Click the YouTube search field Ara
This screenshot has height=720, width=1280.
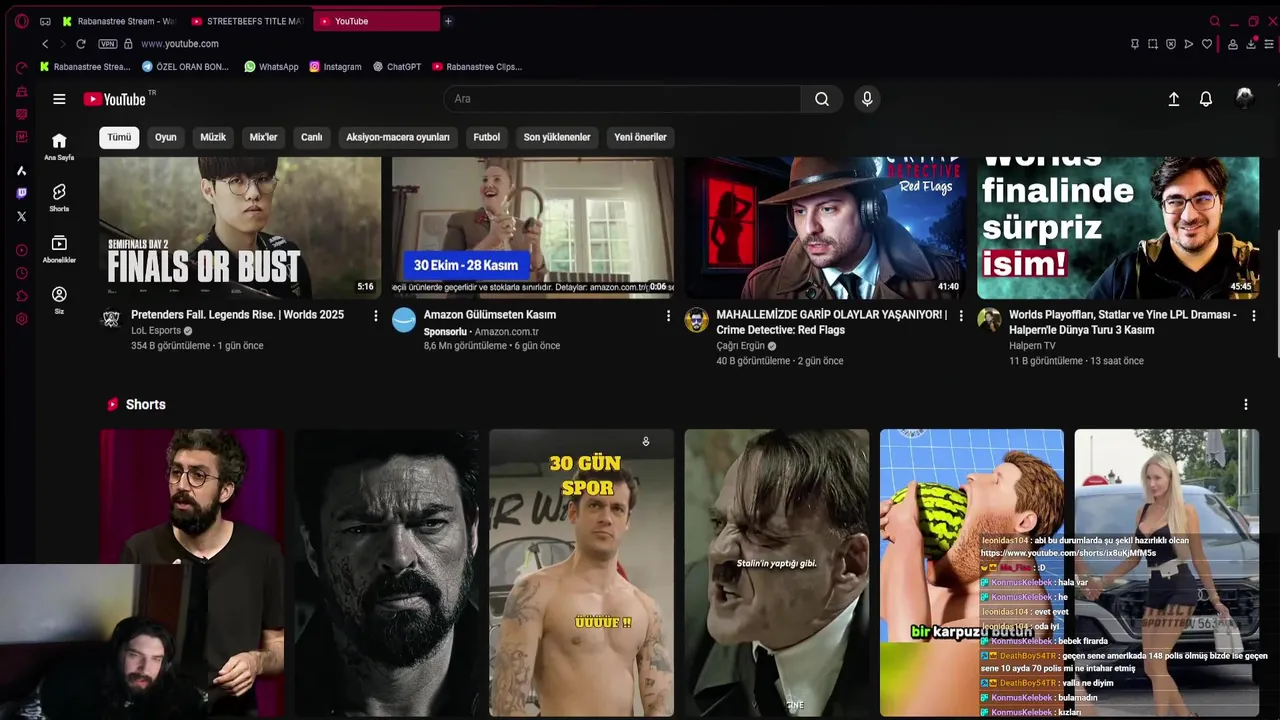pos(622,99)
